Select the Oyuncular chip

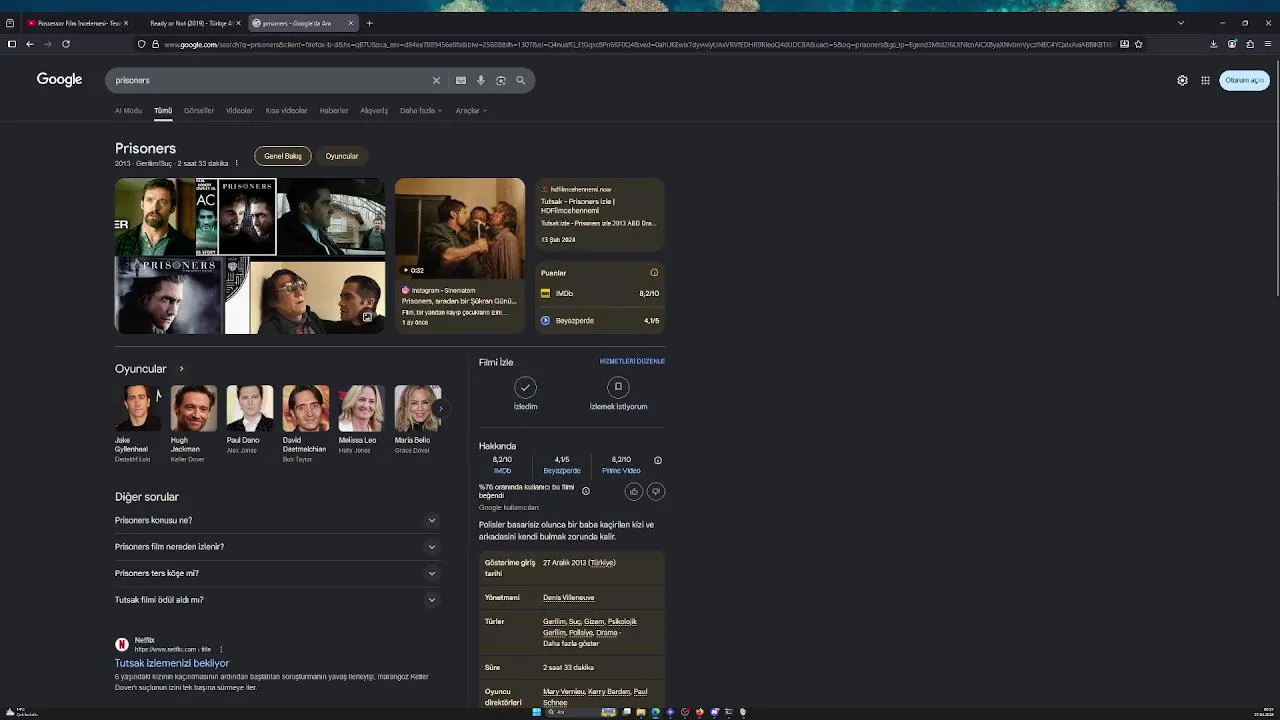pyautogui.click(x=342, y=156)
